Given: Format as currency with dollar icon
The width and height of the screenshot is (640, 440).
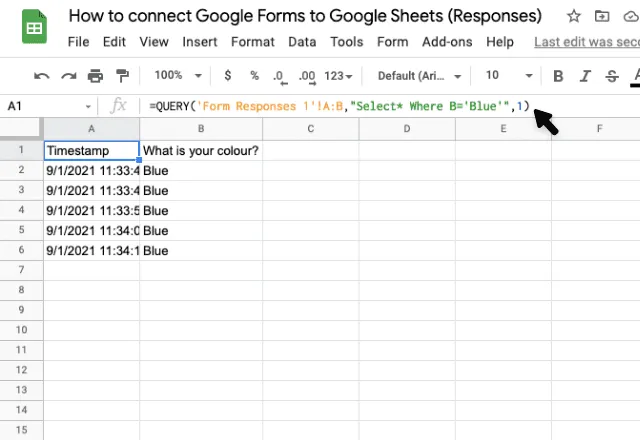Looking at the screenshot, I should click(x=228, y=76).
